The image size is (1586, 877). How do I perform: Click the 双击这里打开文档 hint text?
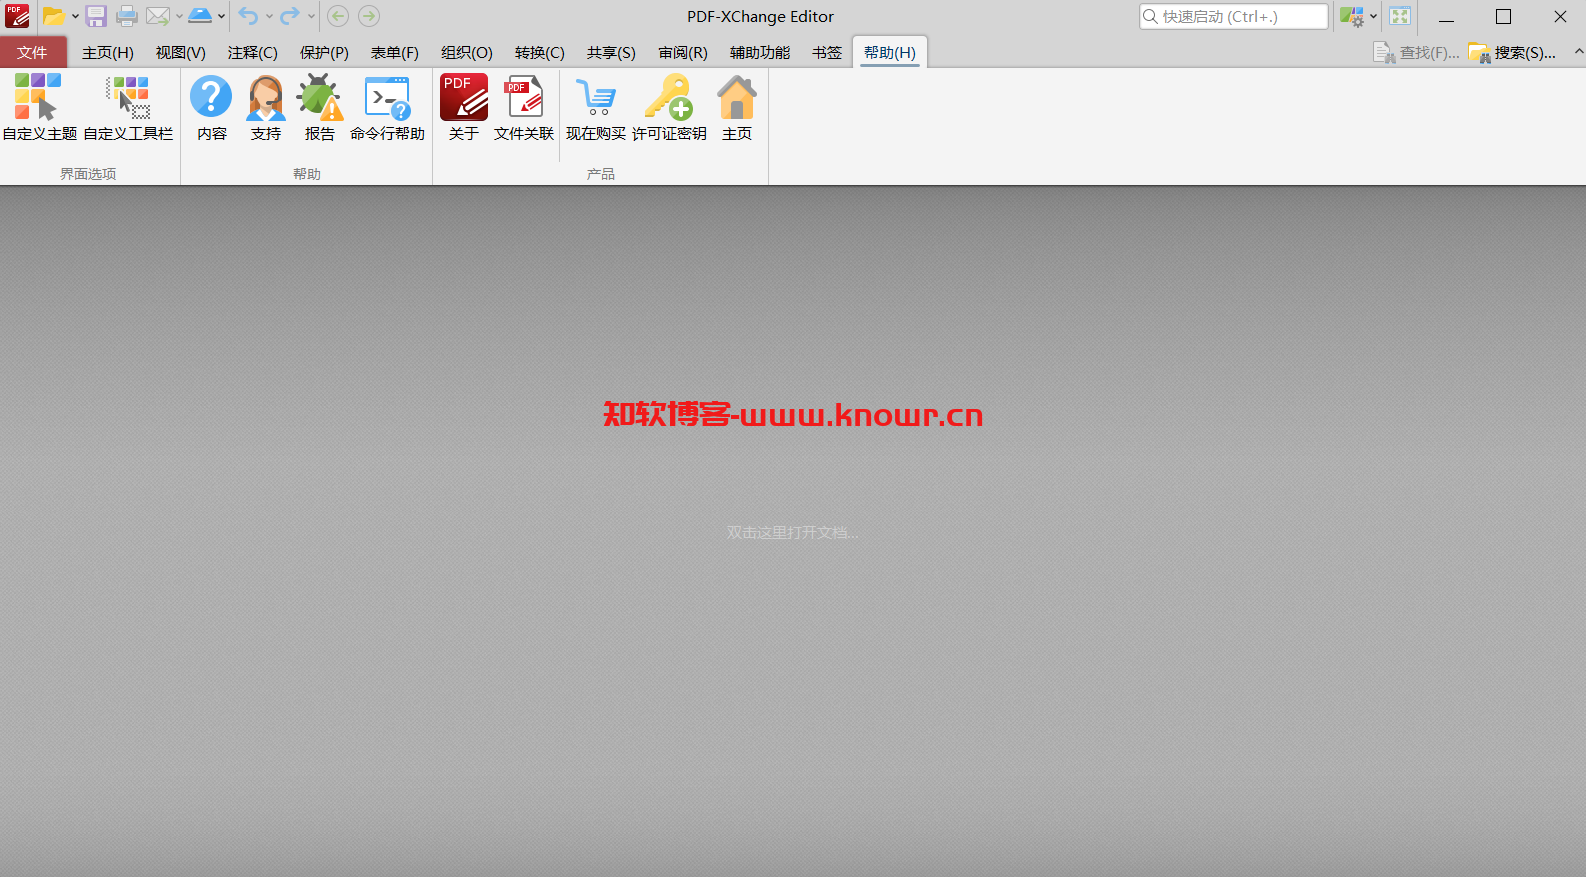(792, 533)
